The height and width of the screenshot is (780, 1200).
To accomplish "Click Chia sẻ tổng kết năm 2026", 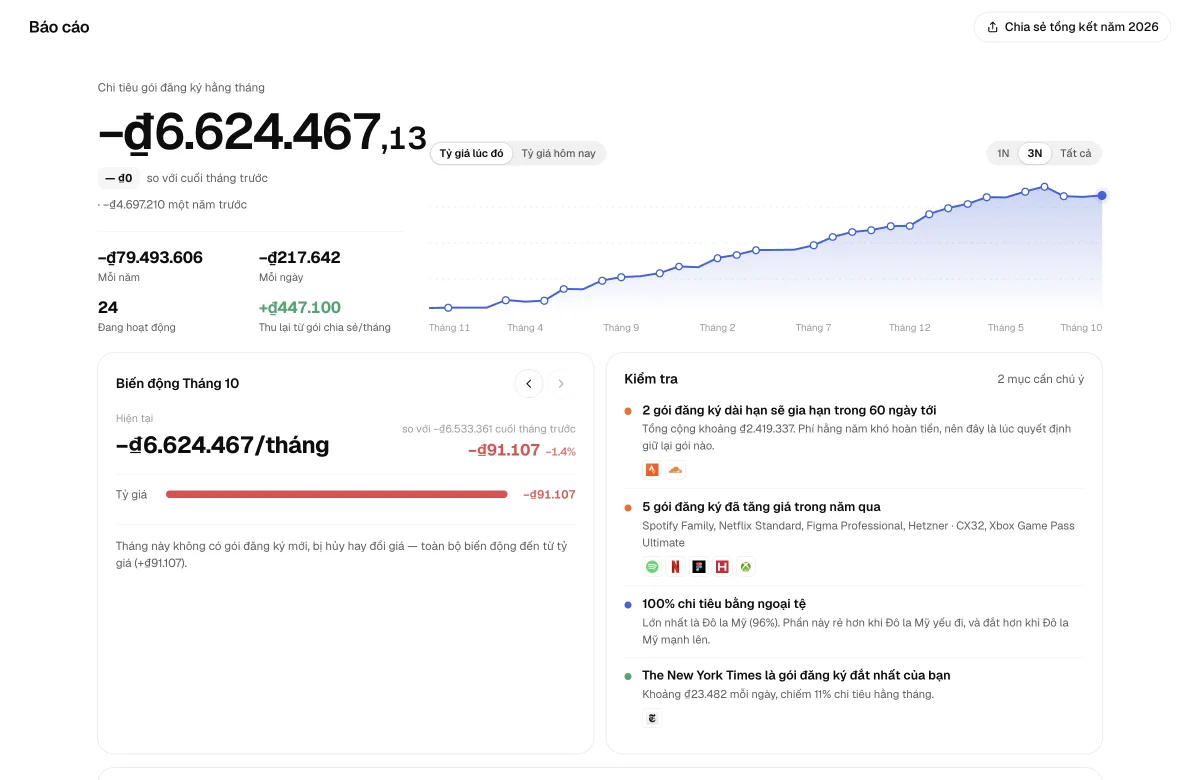I will click(1072, 27).
